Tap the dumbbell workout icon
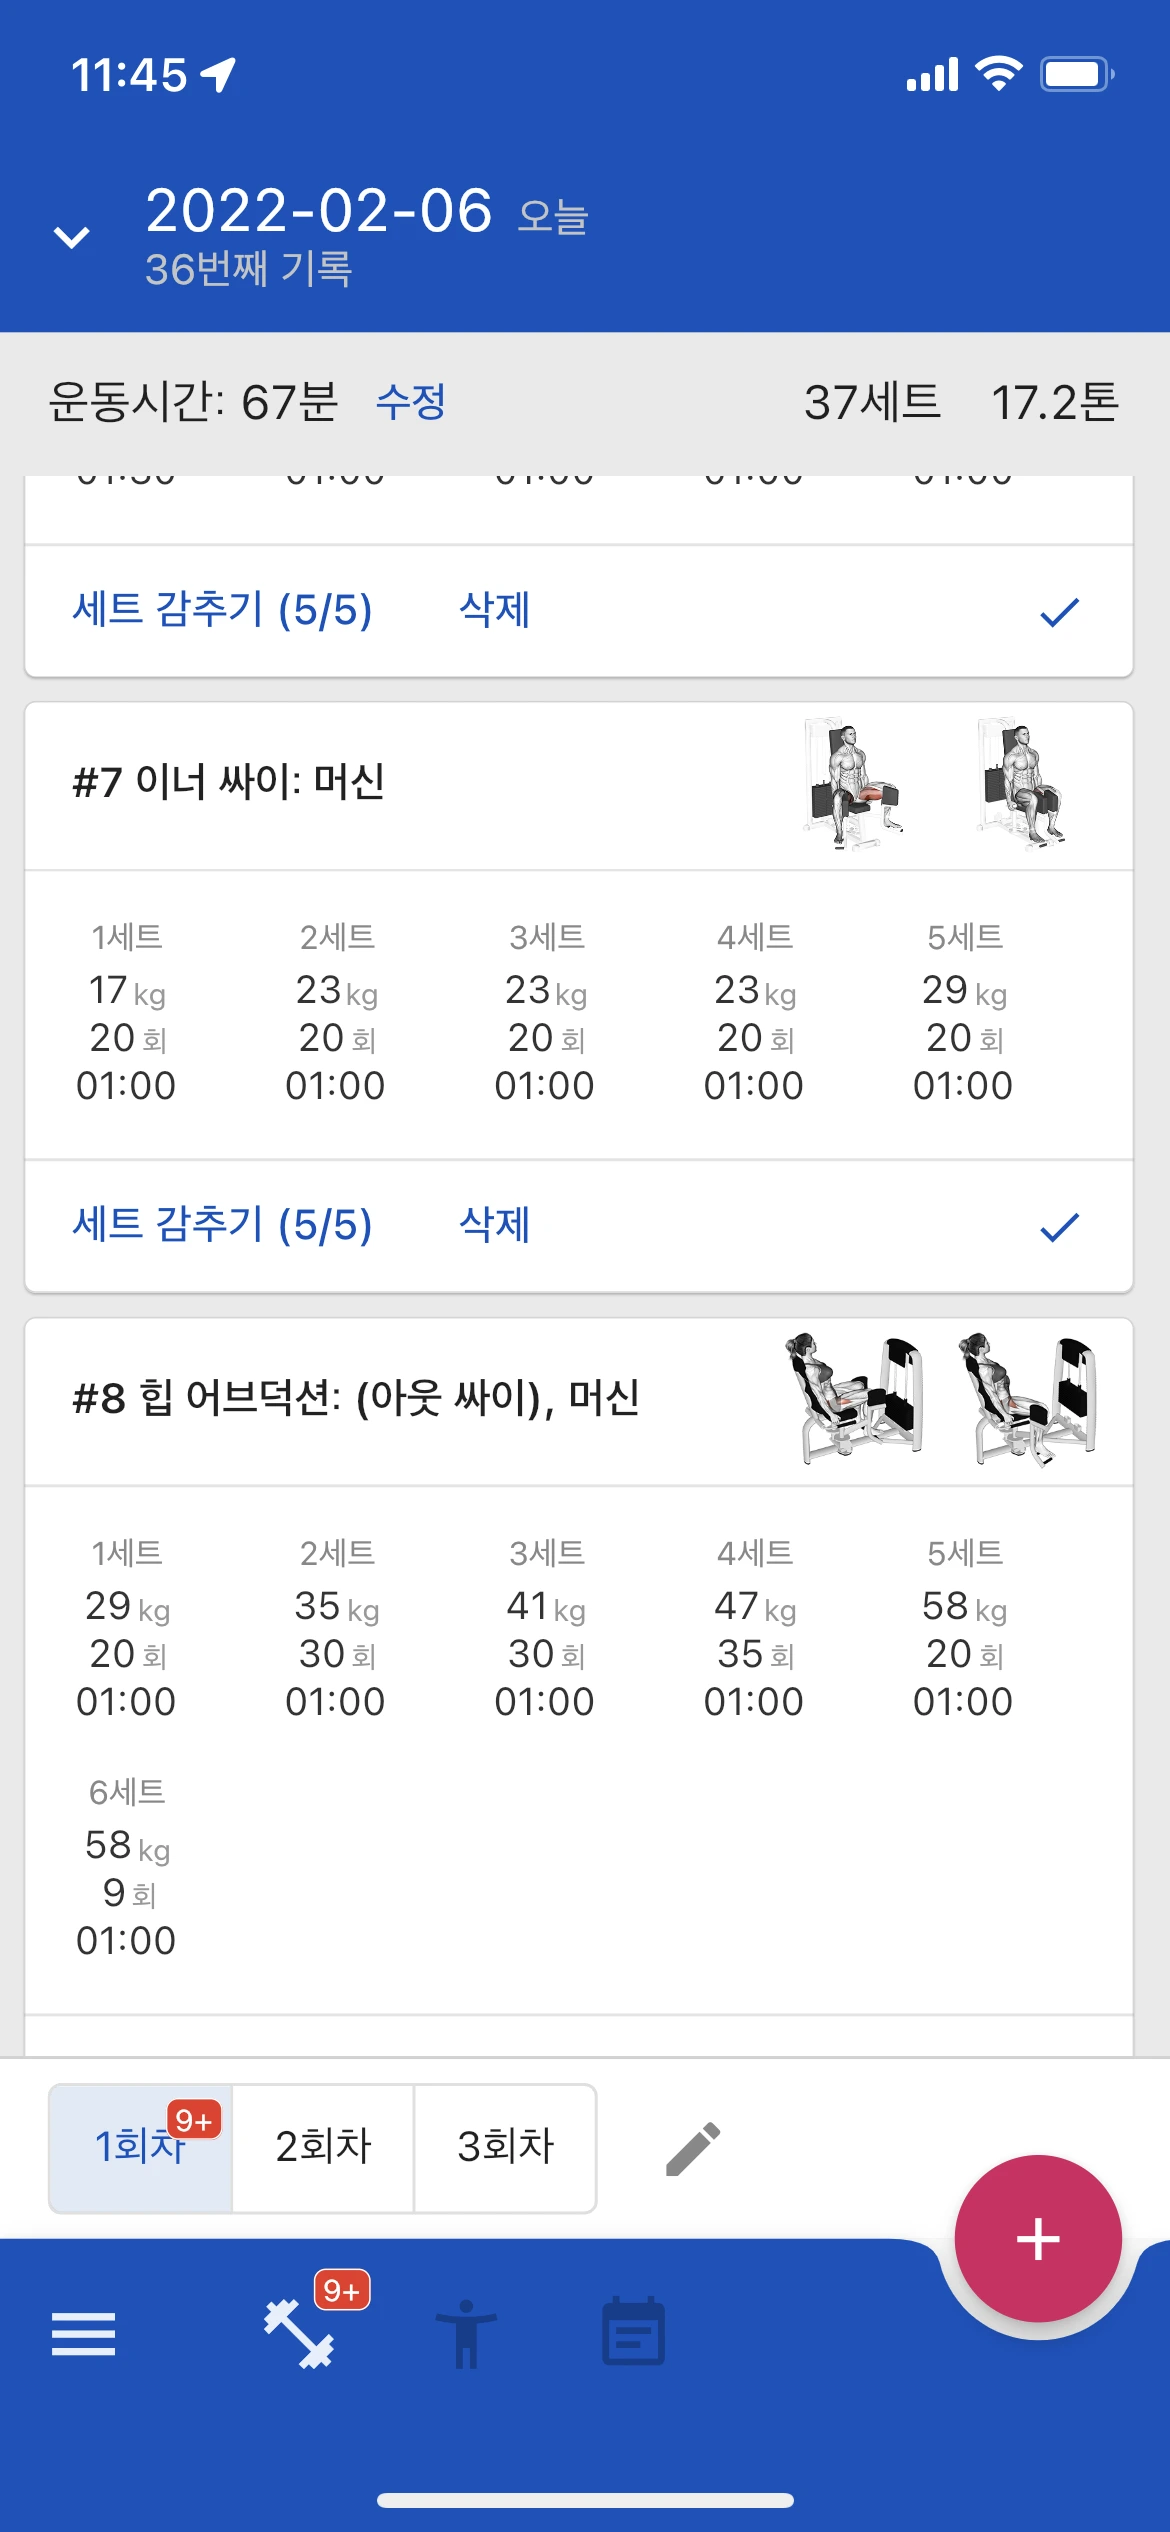The height and width of the screenshot is (2532, 1170). (299, 2333)
